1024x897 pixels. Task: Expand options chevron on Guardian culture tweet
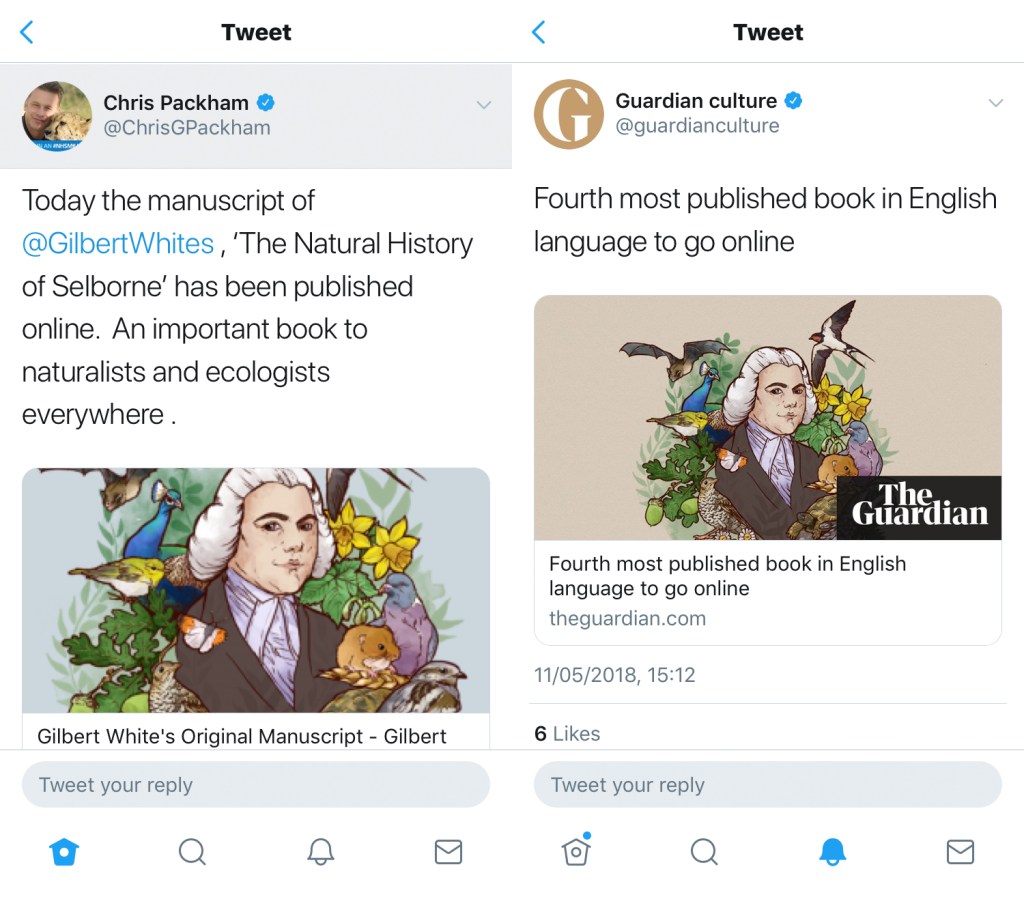click(x=995, y=103)
